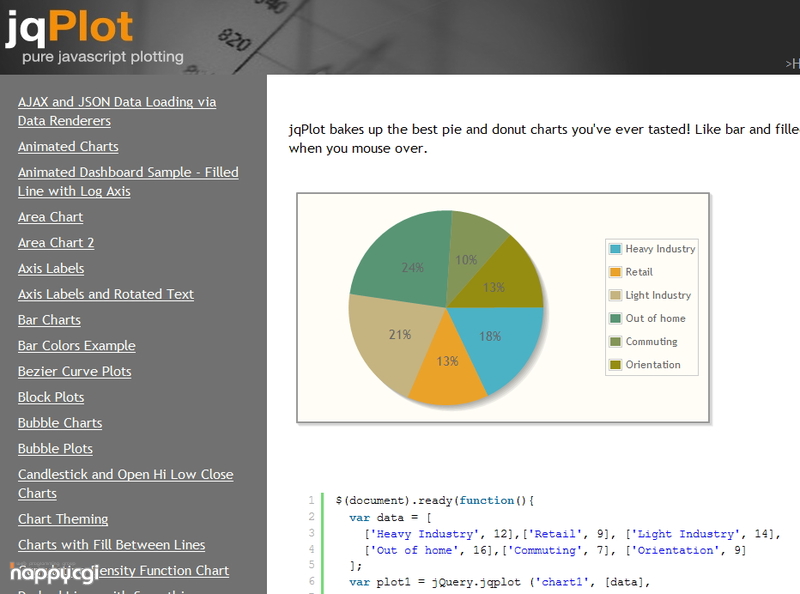
Task: Go to the Block Plots example
Action: (x=51, y=397)
